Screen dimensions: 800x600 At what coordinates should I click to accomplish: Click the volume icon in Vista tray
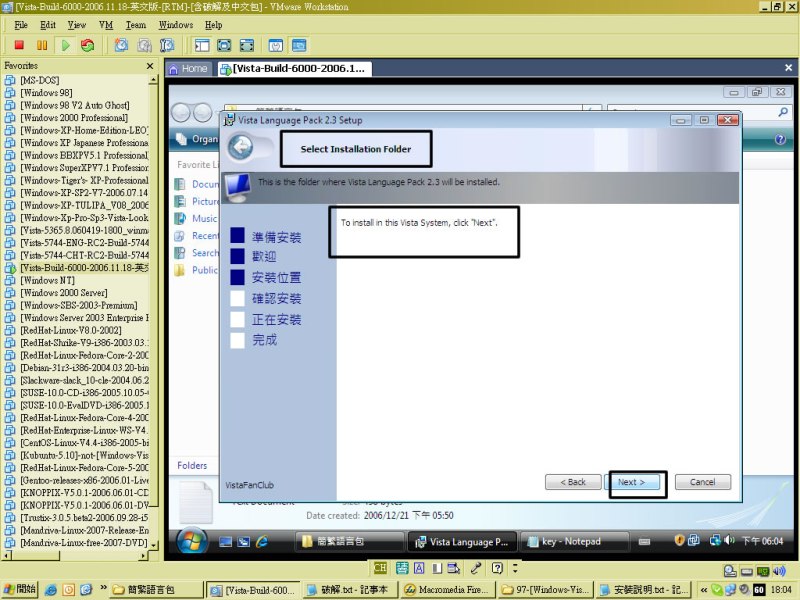(x=730, y=540)
